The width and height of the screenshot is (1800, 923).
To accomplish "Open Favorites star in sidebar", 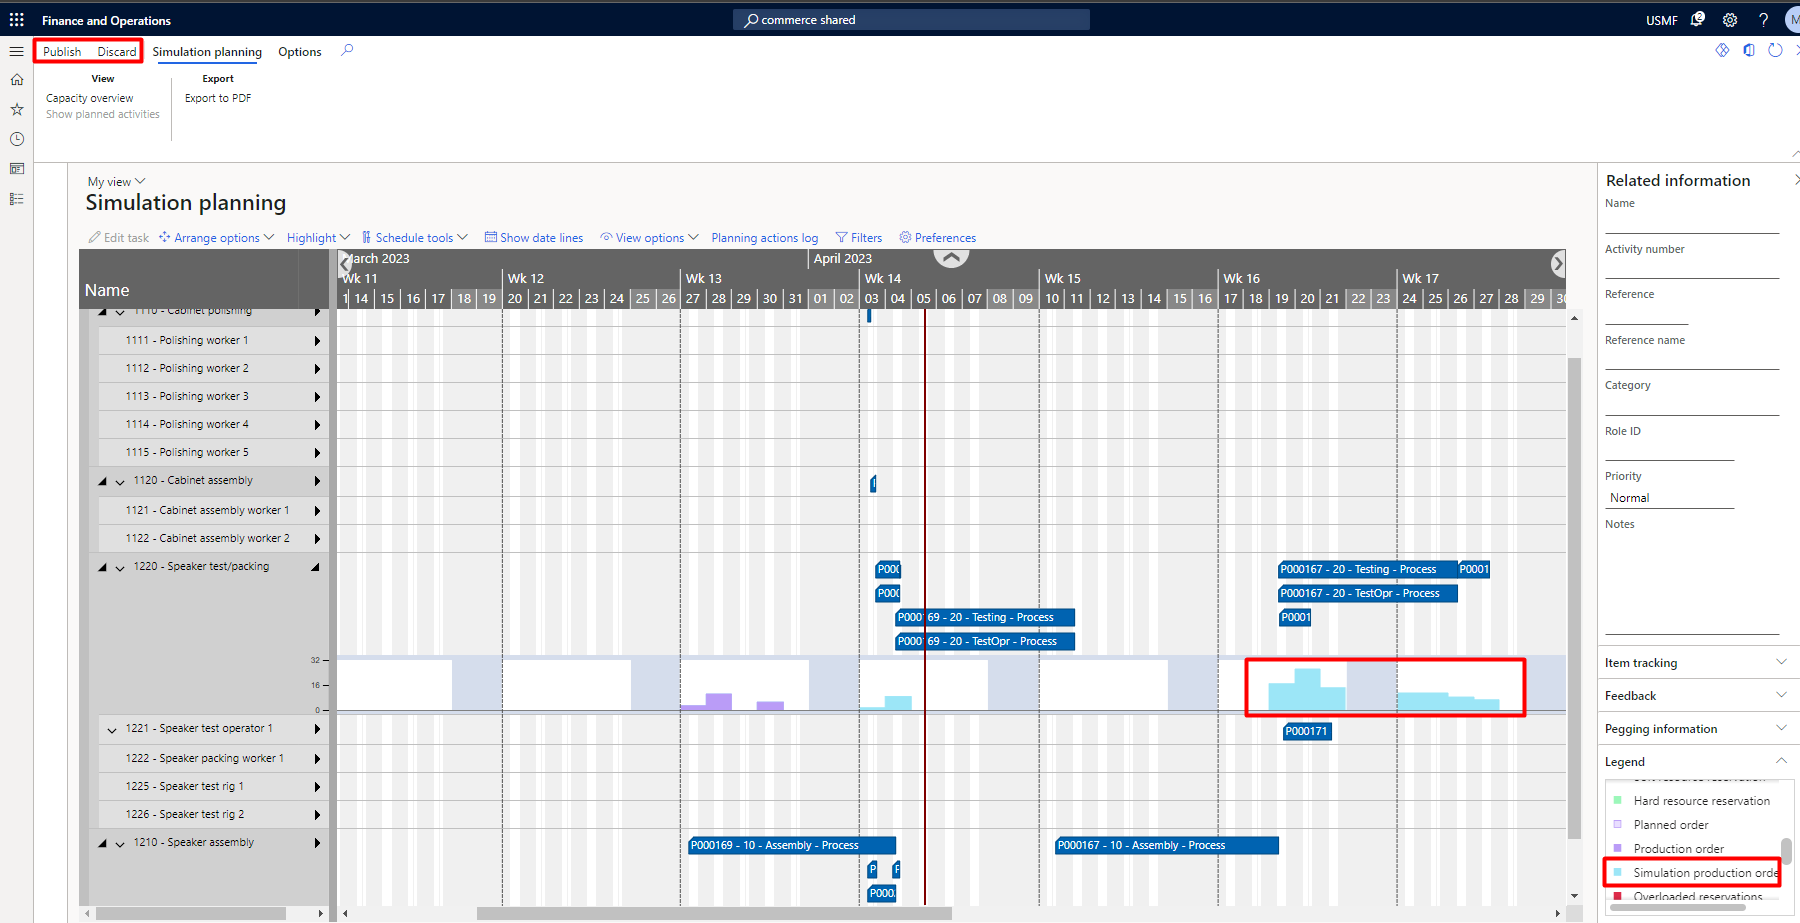I will pyautogui.click(x=17, y=109).
